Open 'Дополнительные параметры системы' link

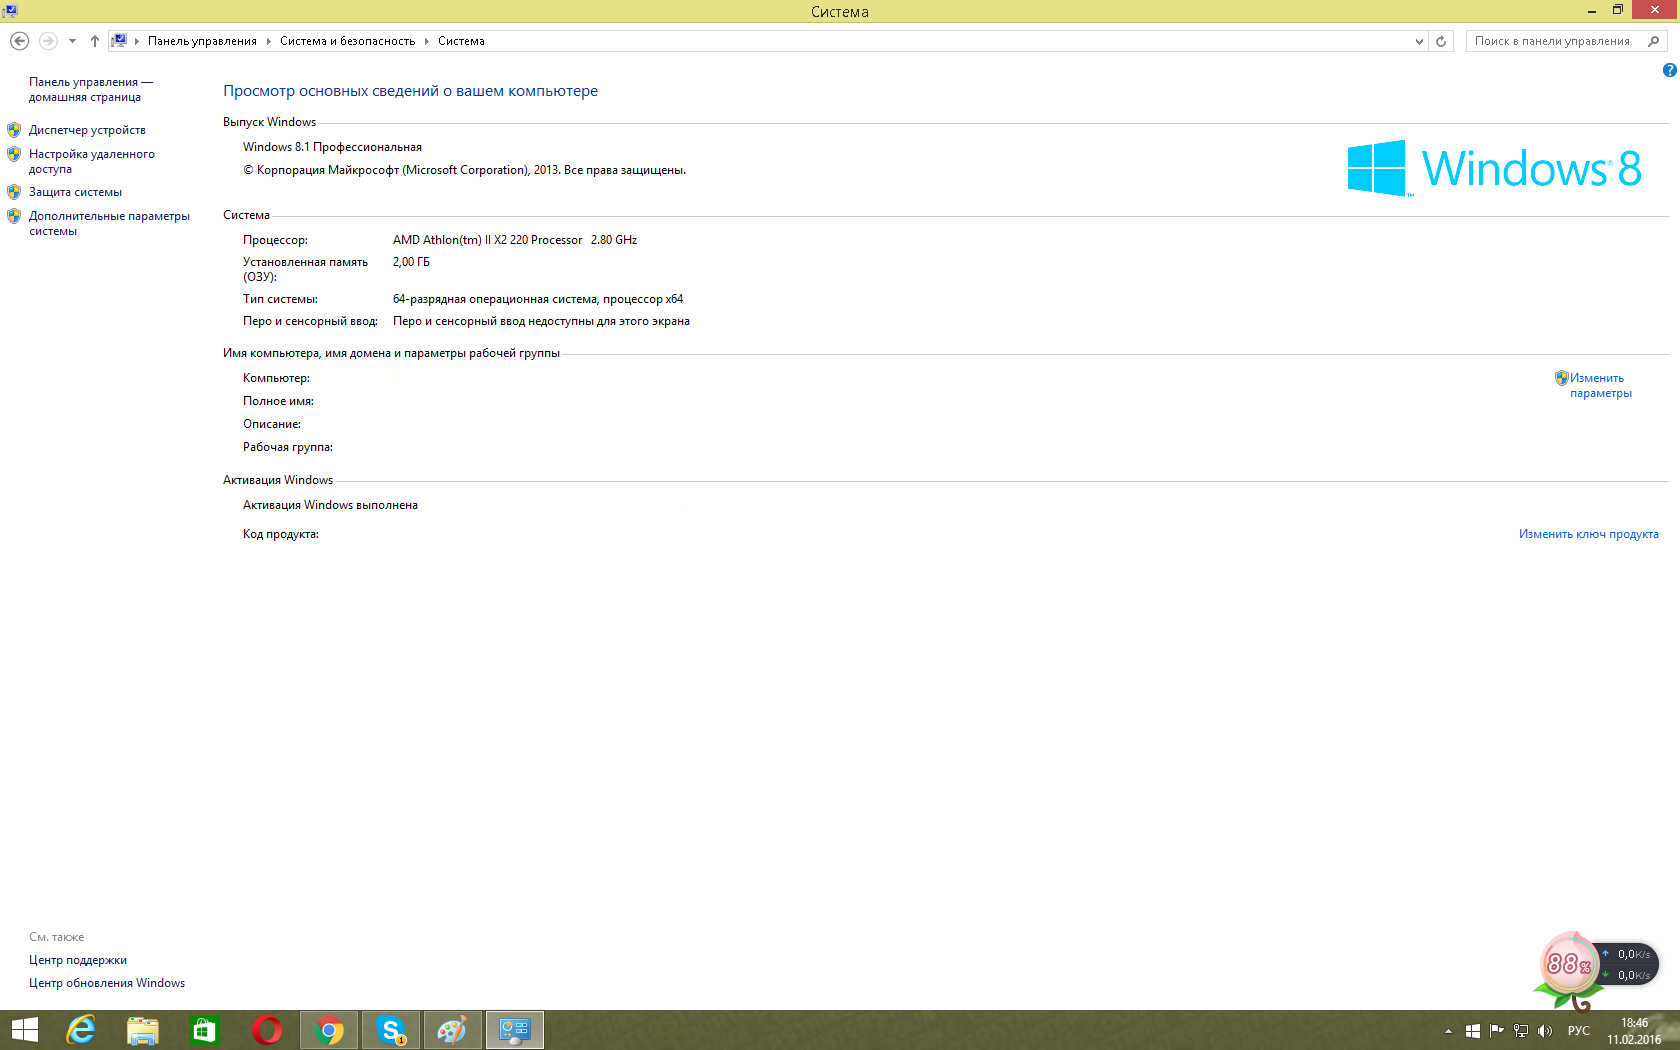[109, 223]
